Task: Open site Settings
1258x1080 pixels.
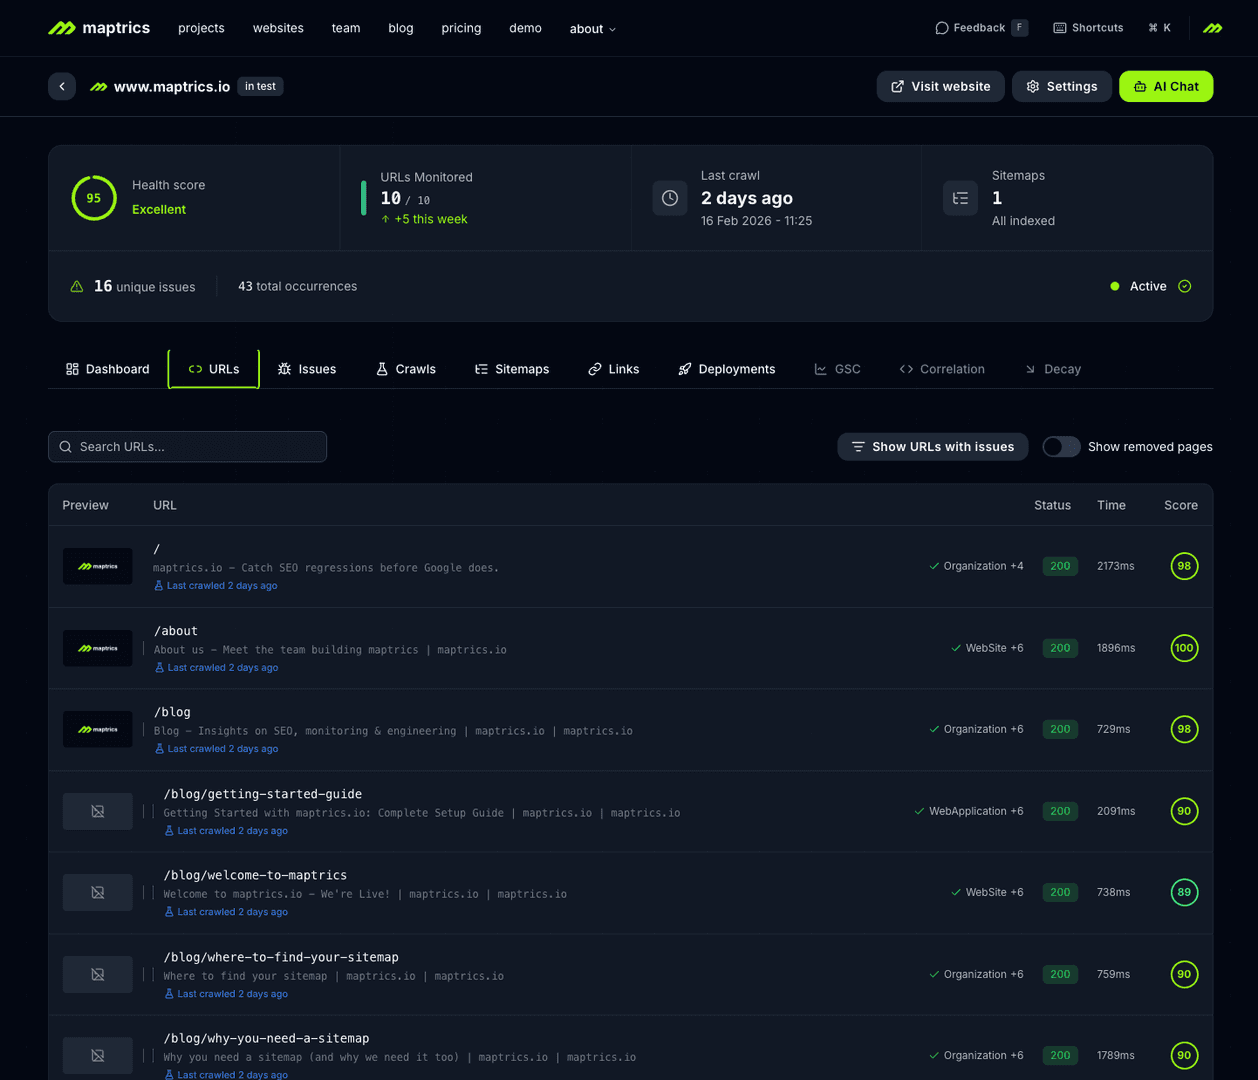Action: 1062,86
